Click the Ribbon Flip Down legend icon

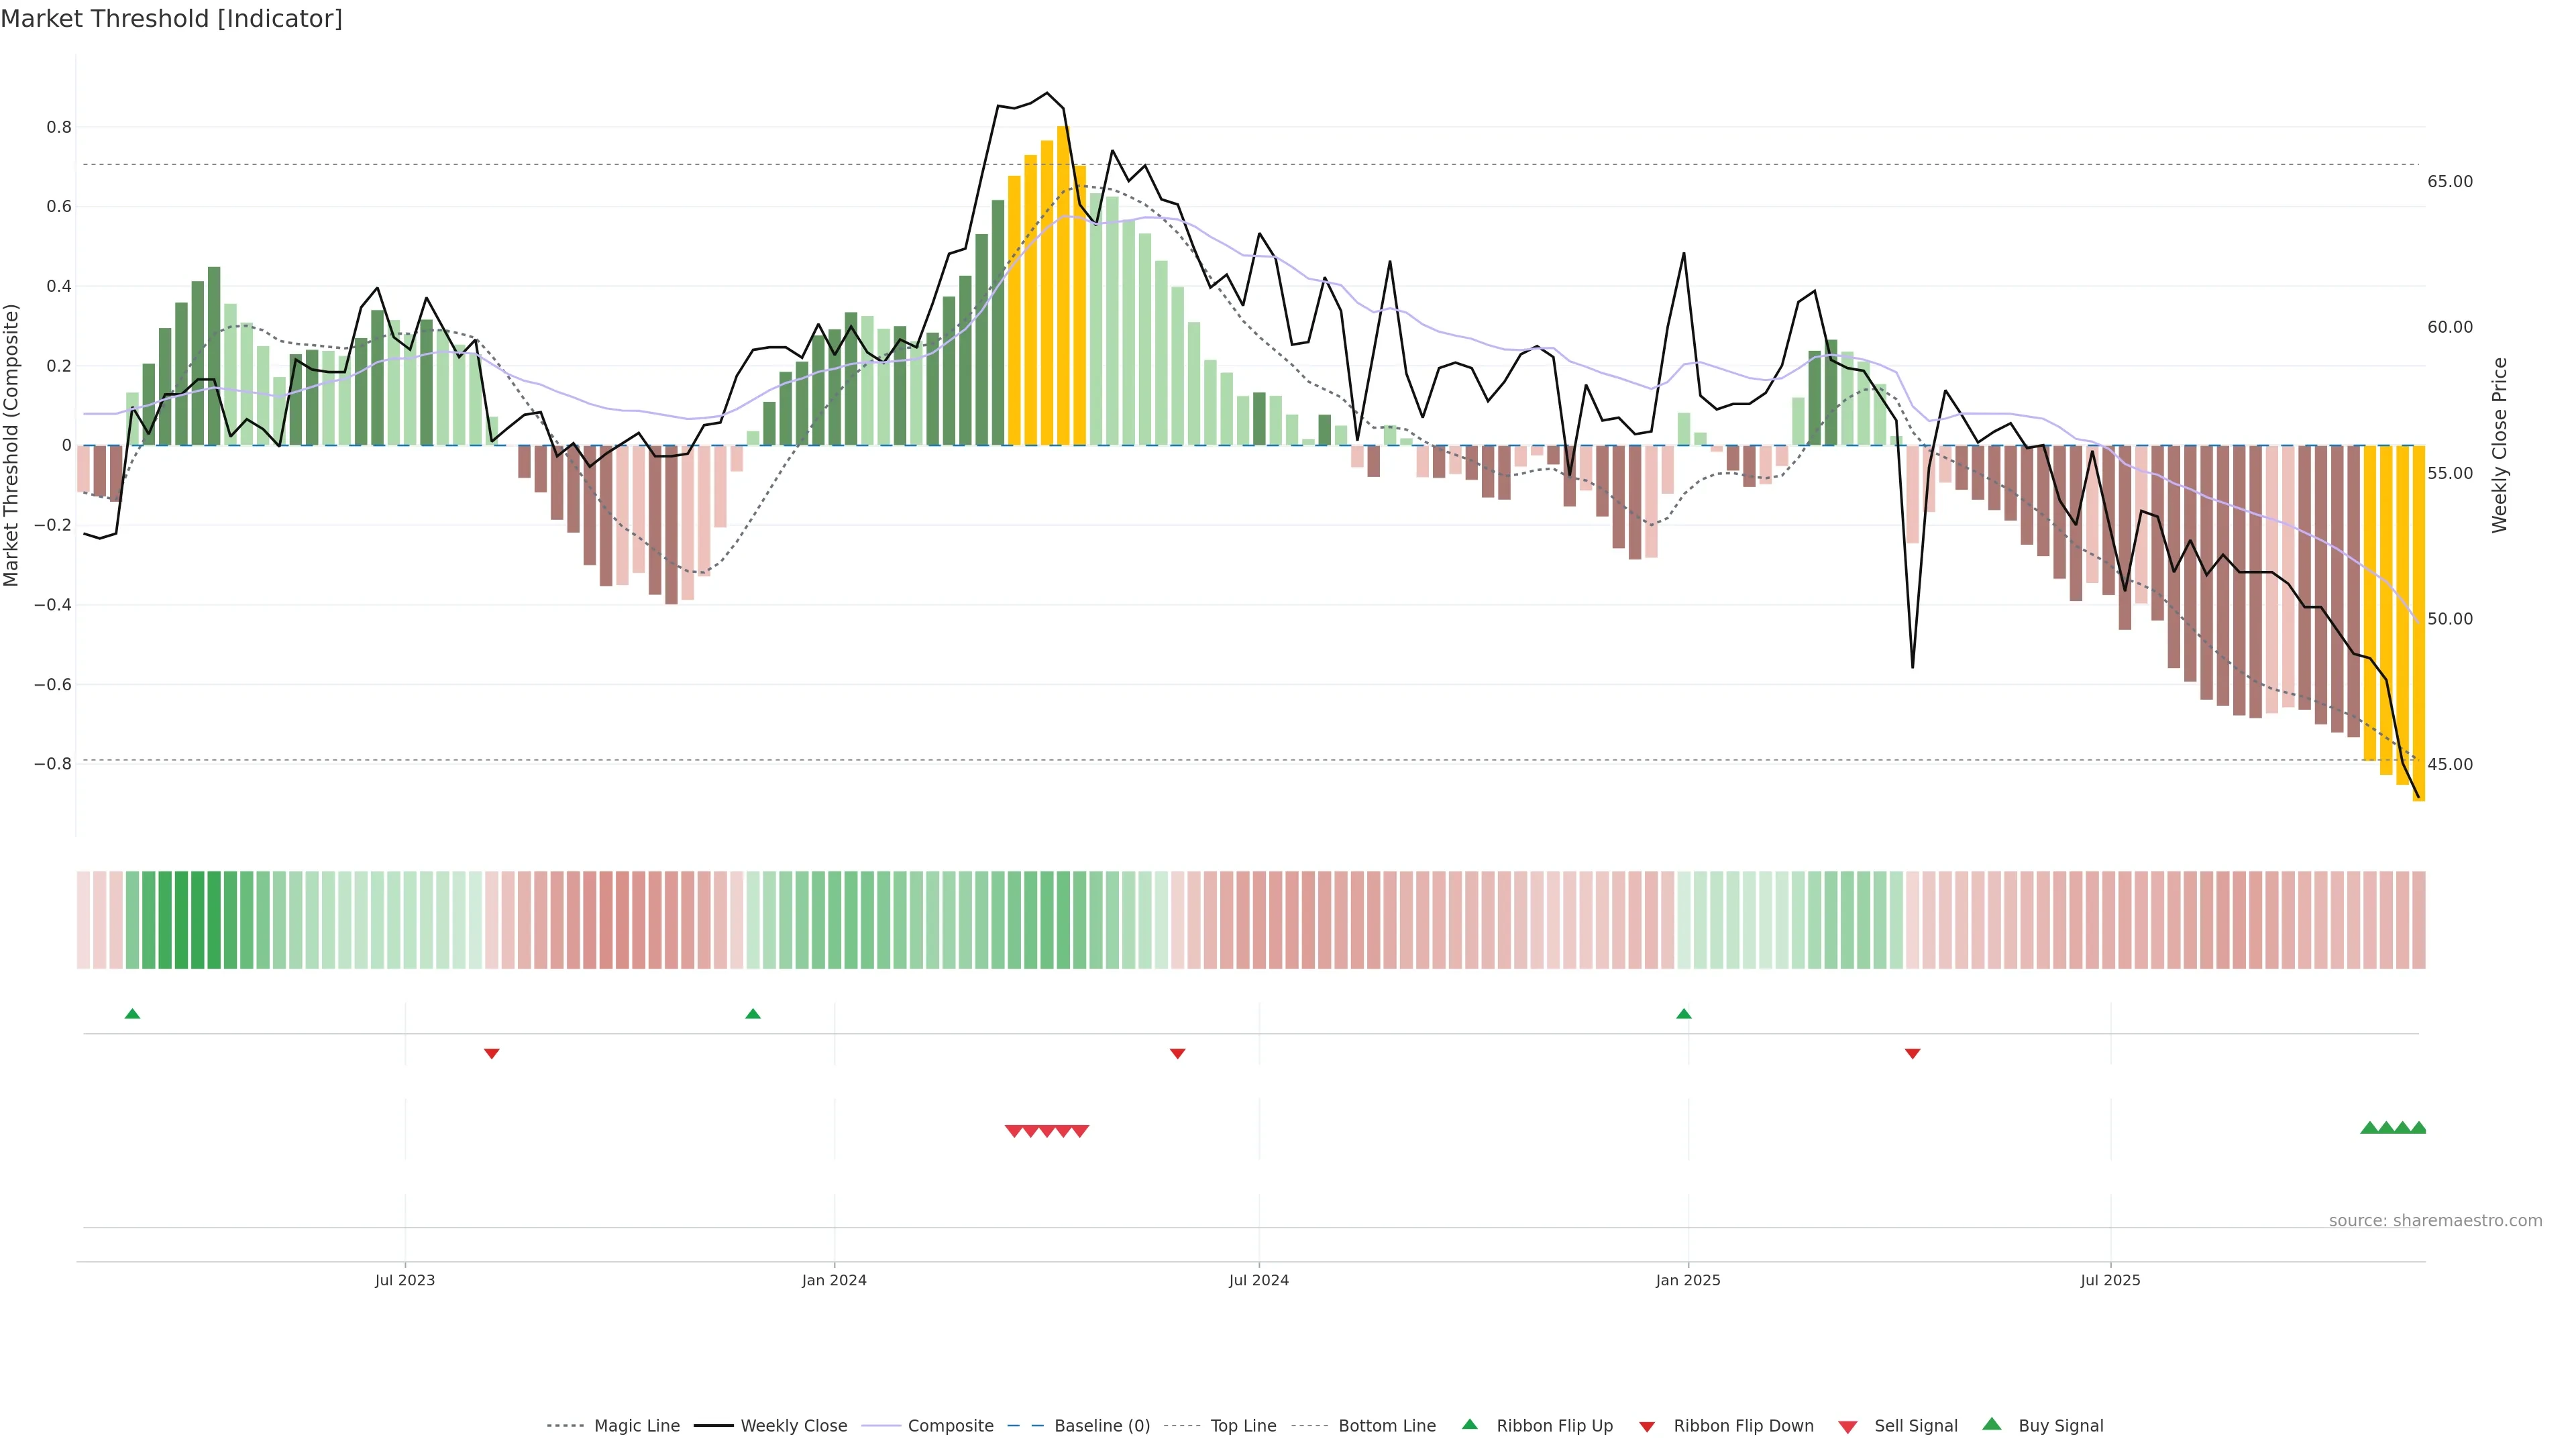1647,1427
